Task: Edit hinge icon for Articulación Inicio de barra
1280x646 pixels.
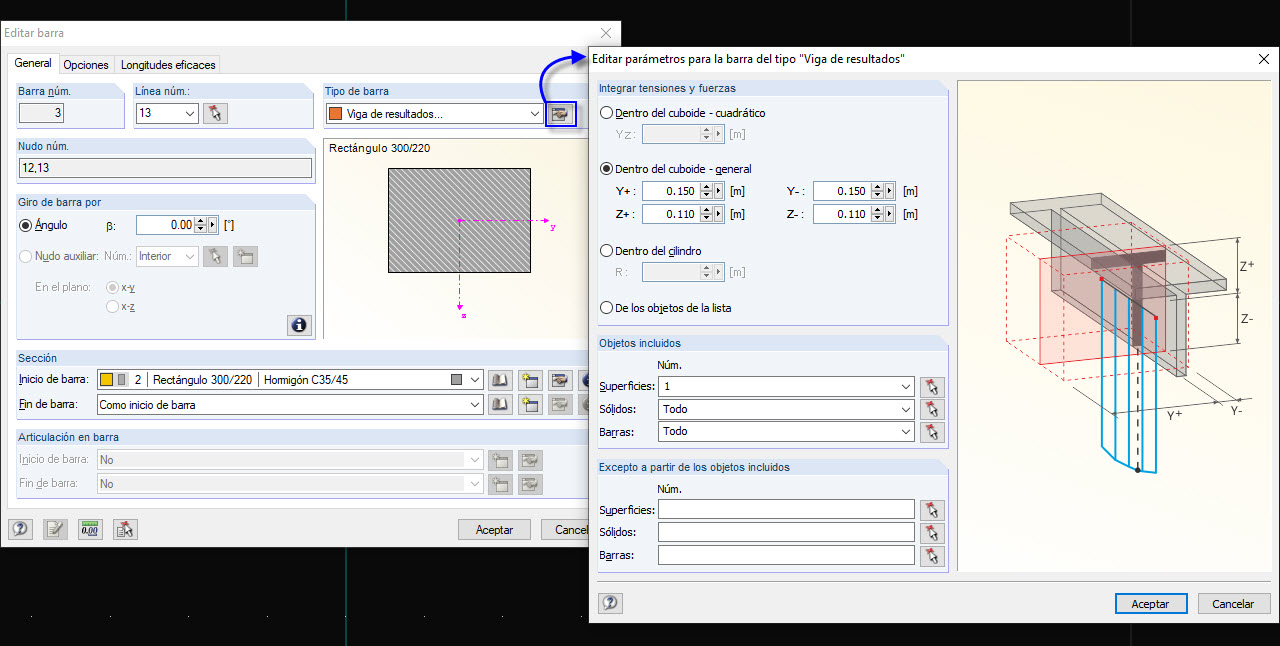Action: pyautogui.click(x=530, y=460)
